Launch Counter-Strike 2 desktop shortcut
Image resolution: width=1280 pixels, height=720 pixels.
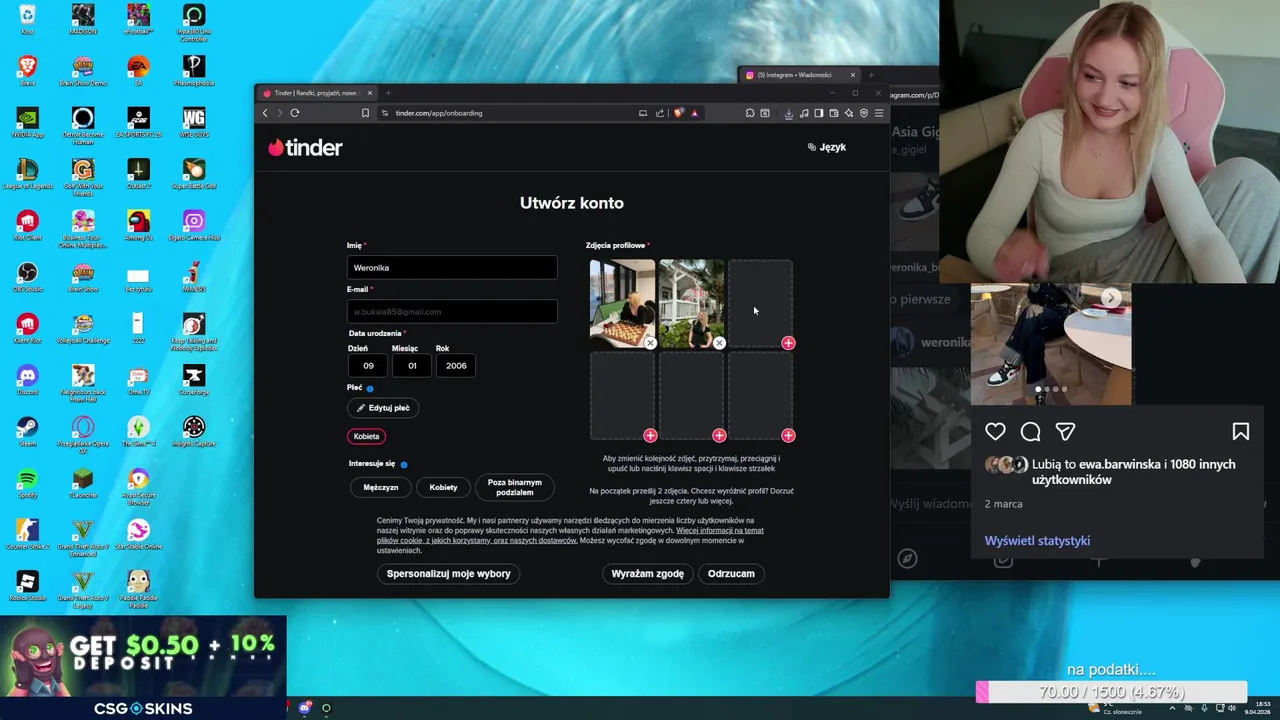pyautogui.click(x=27, y=533)
